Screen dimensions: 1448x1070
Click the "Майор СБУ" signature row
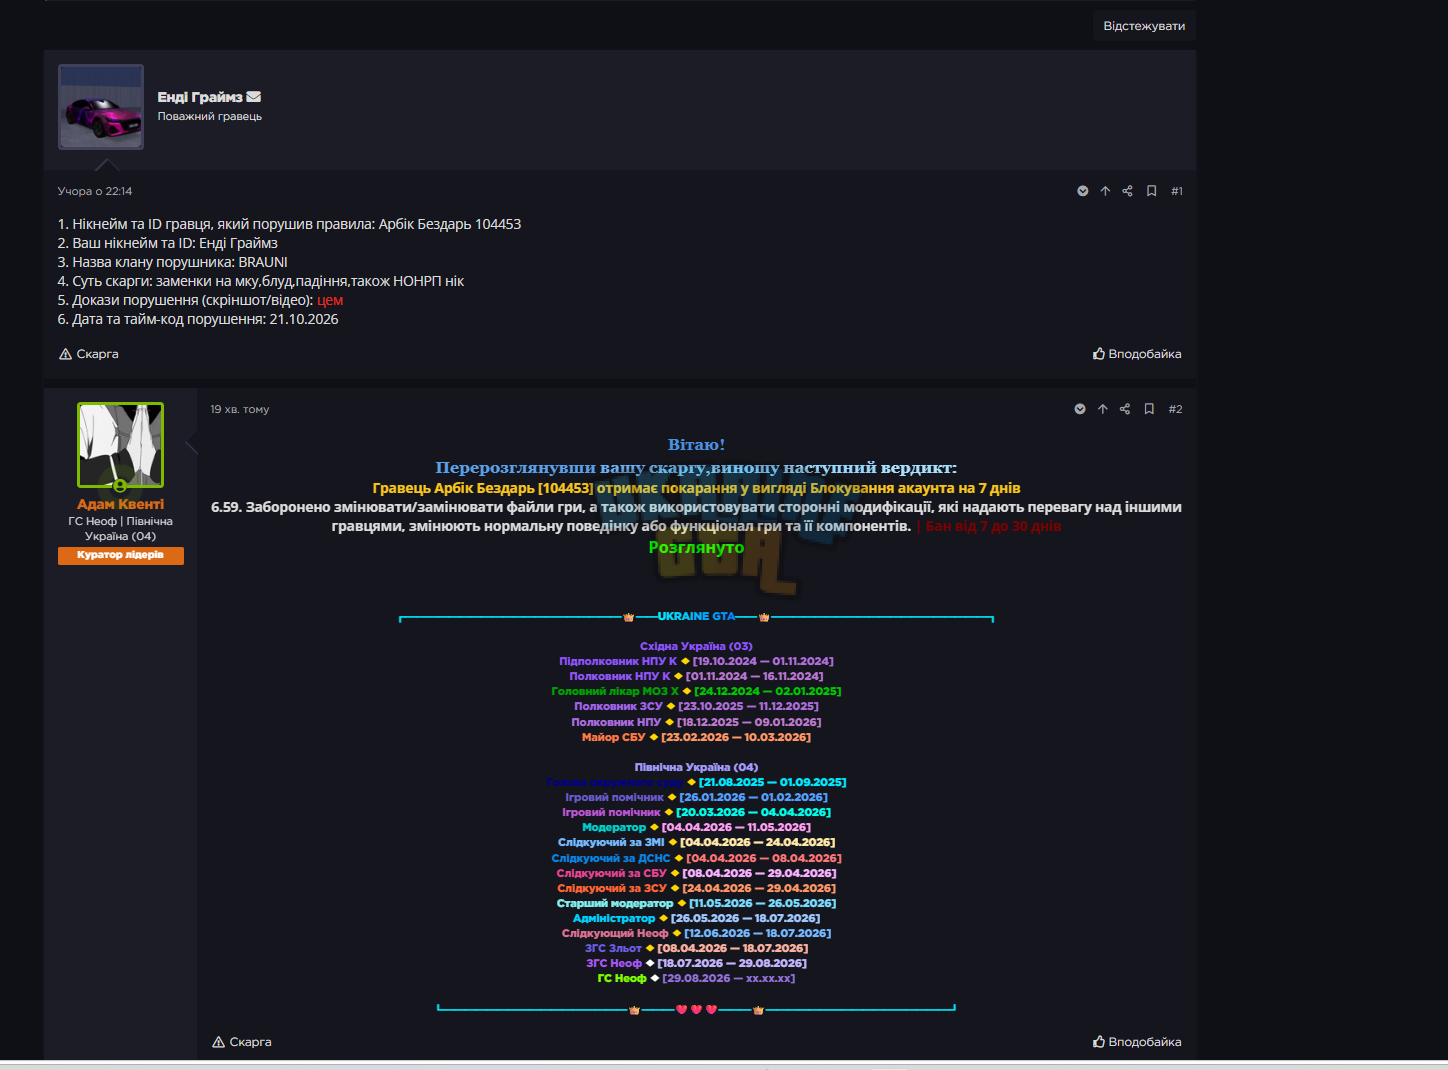696,737
